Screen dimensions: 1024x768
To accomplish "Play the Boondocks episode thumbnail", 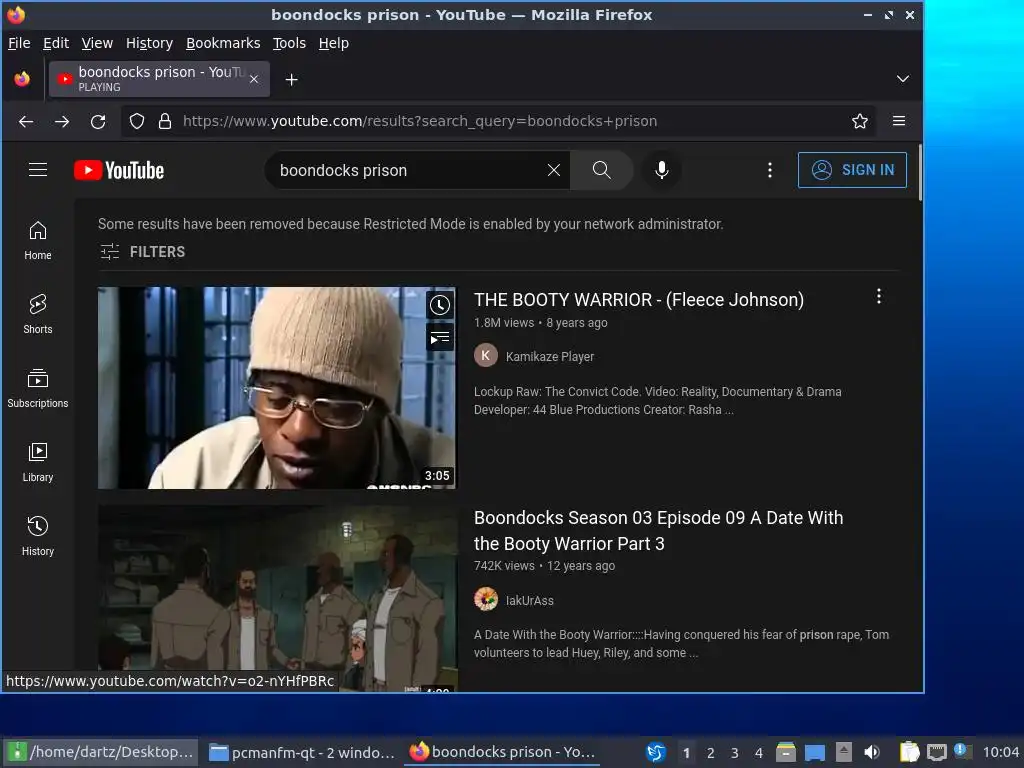I will (278, 598).
